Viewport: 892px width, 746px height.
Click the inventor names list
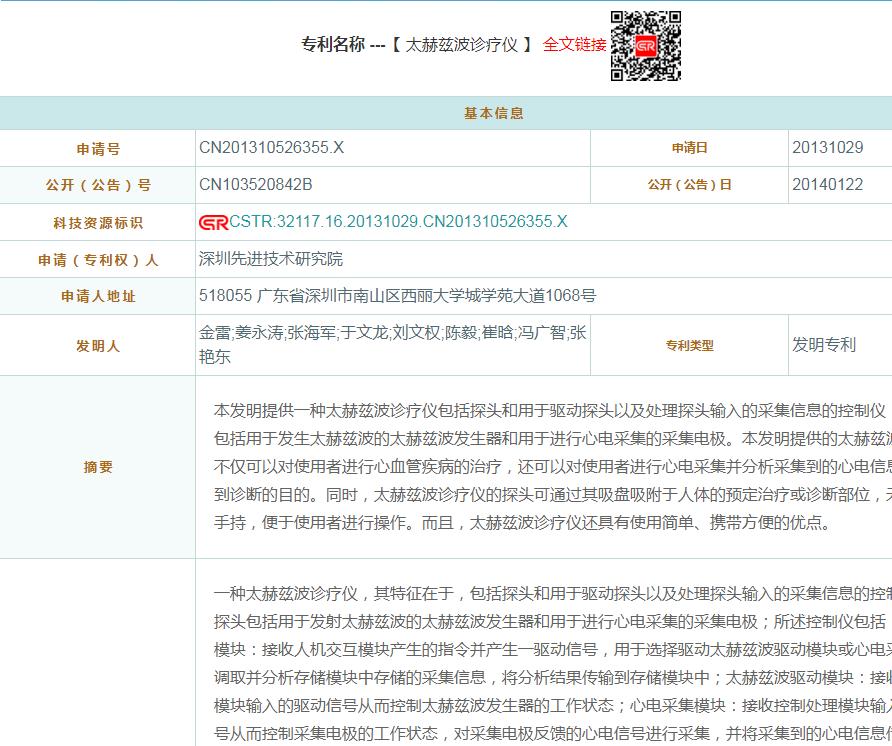pyautogui.click(x=392, y=344)
